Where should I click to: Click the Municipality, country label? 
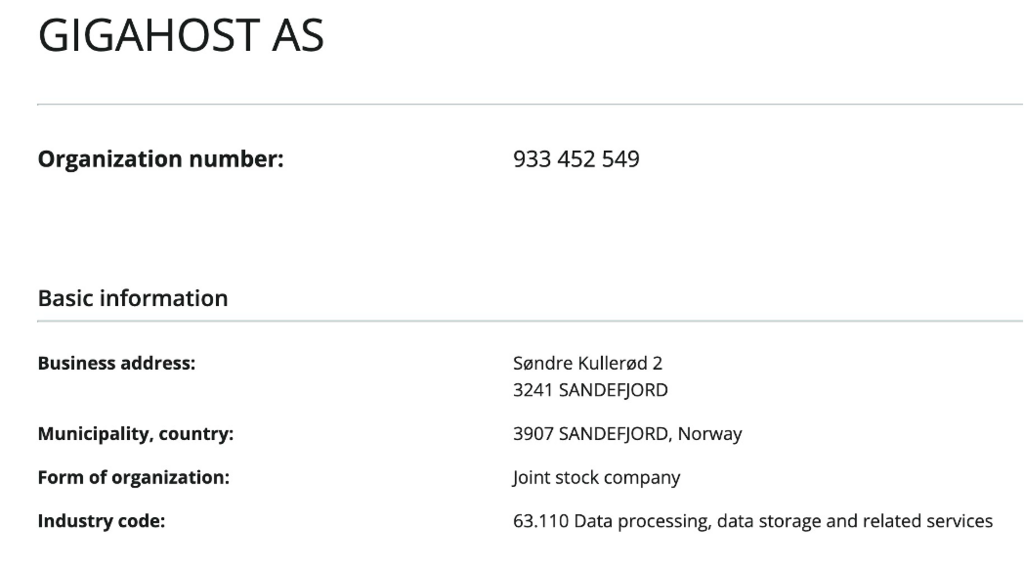(x=135, y=434)
